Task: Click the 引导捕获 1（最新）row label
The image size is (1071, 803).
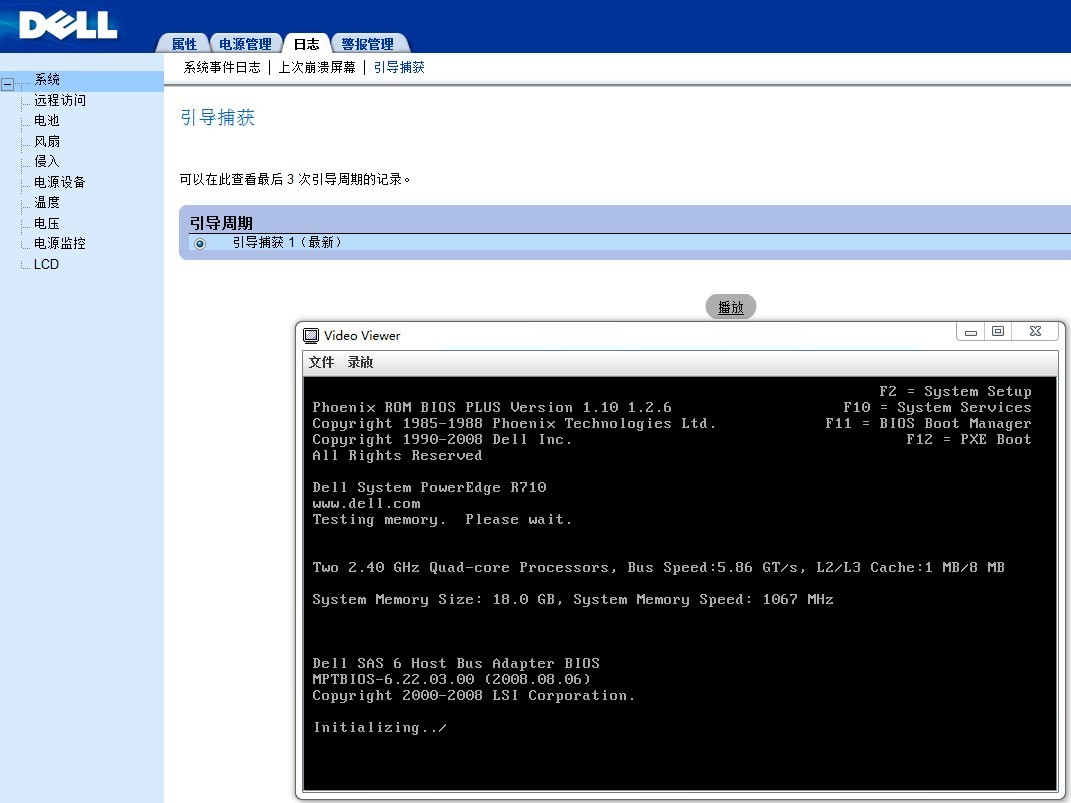Action: [287, 242]
